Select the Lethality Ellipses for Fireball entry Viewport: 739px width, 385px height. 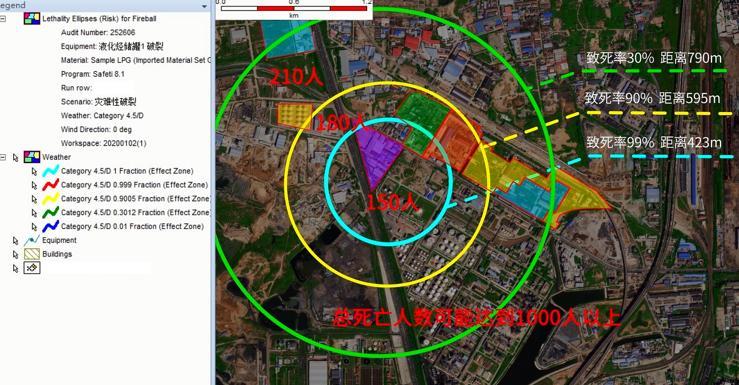(x=99, y=18)
